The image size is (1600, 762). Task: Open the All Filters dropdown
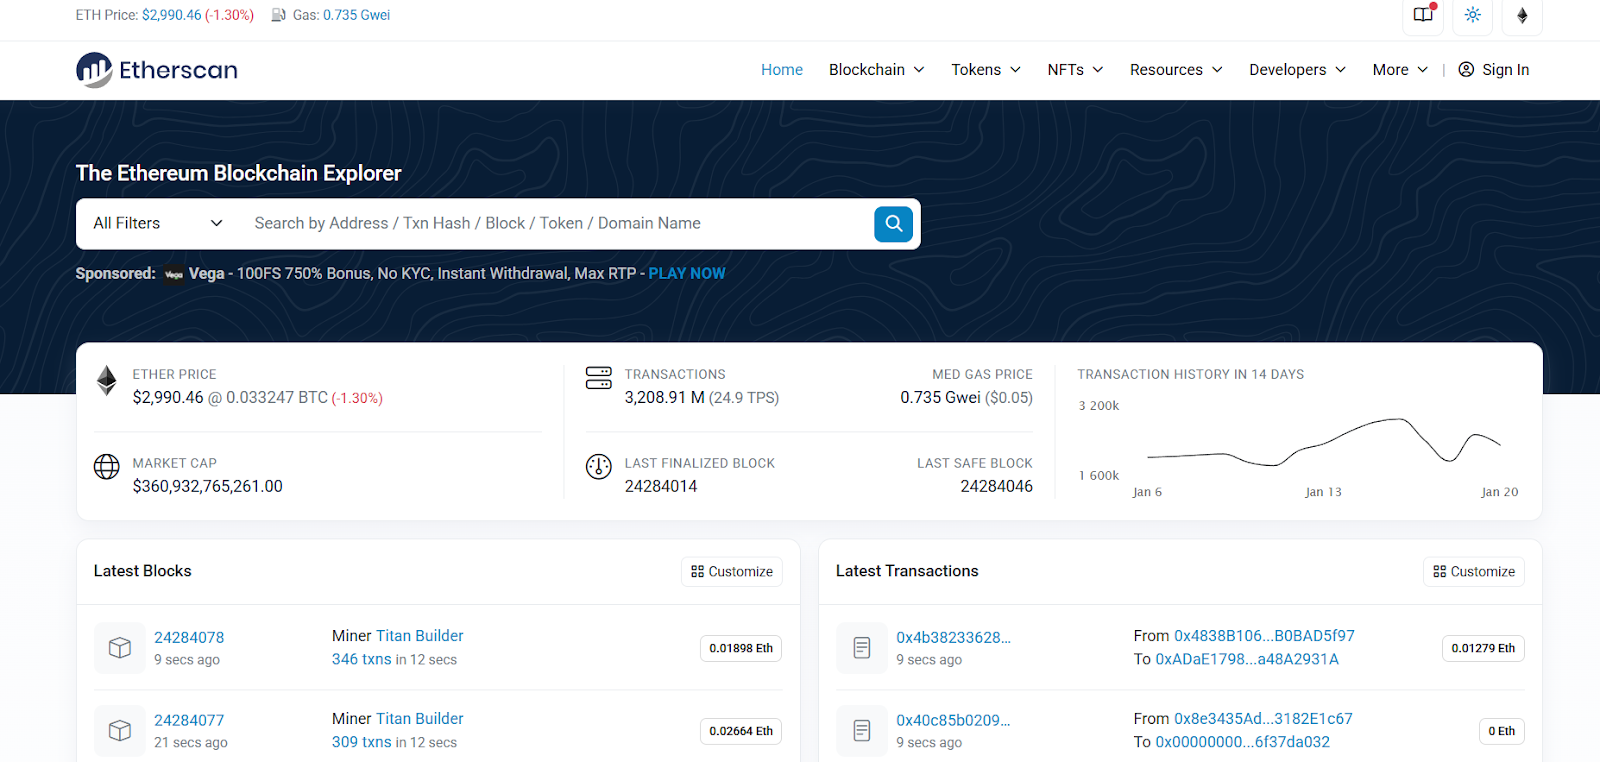158,224
